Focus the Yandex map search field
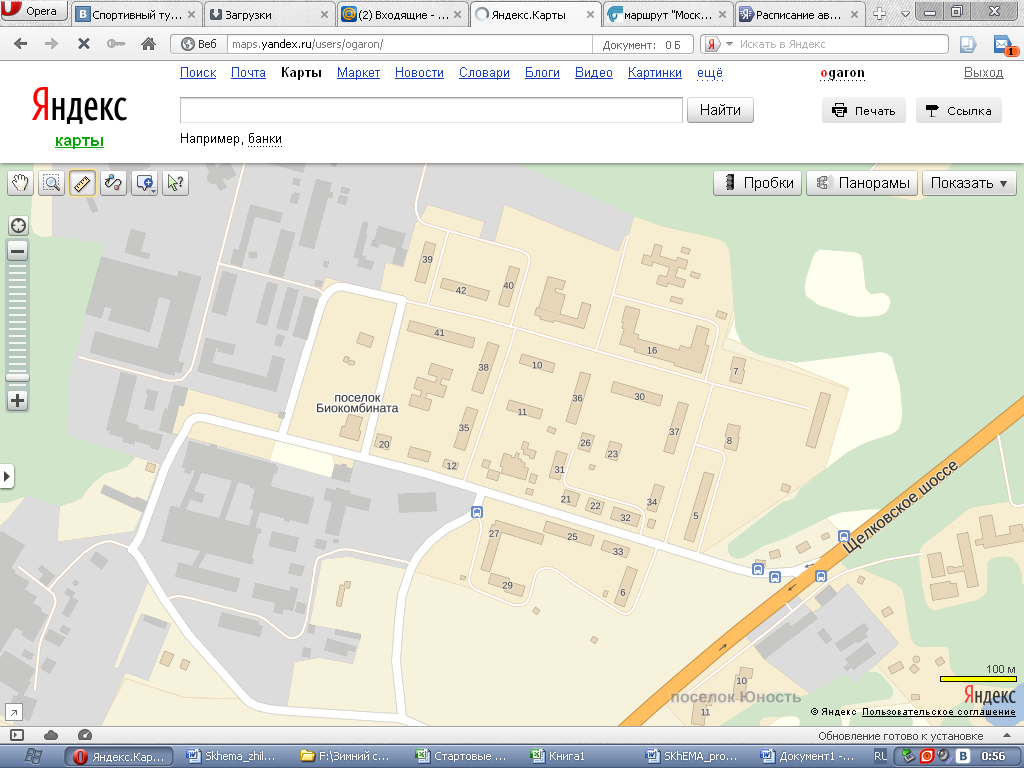This screenshot has width=1024, height=768. (431, 110)
